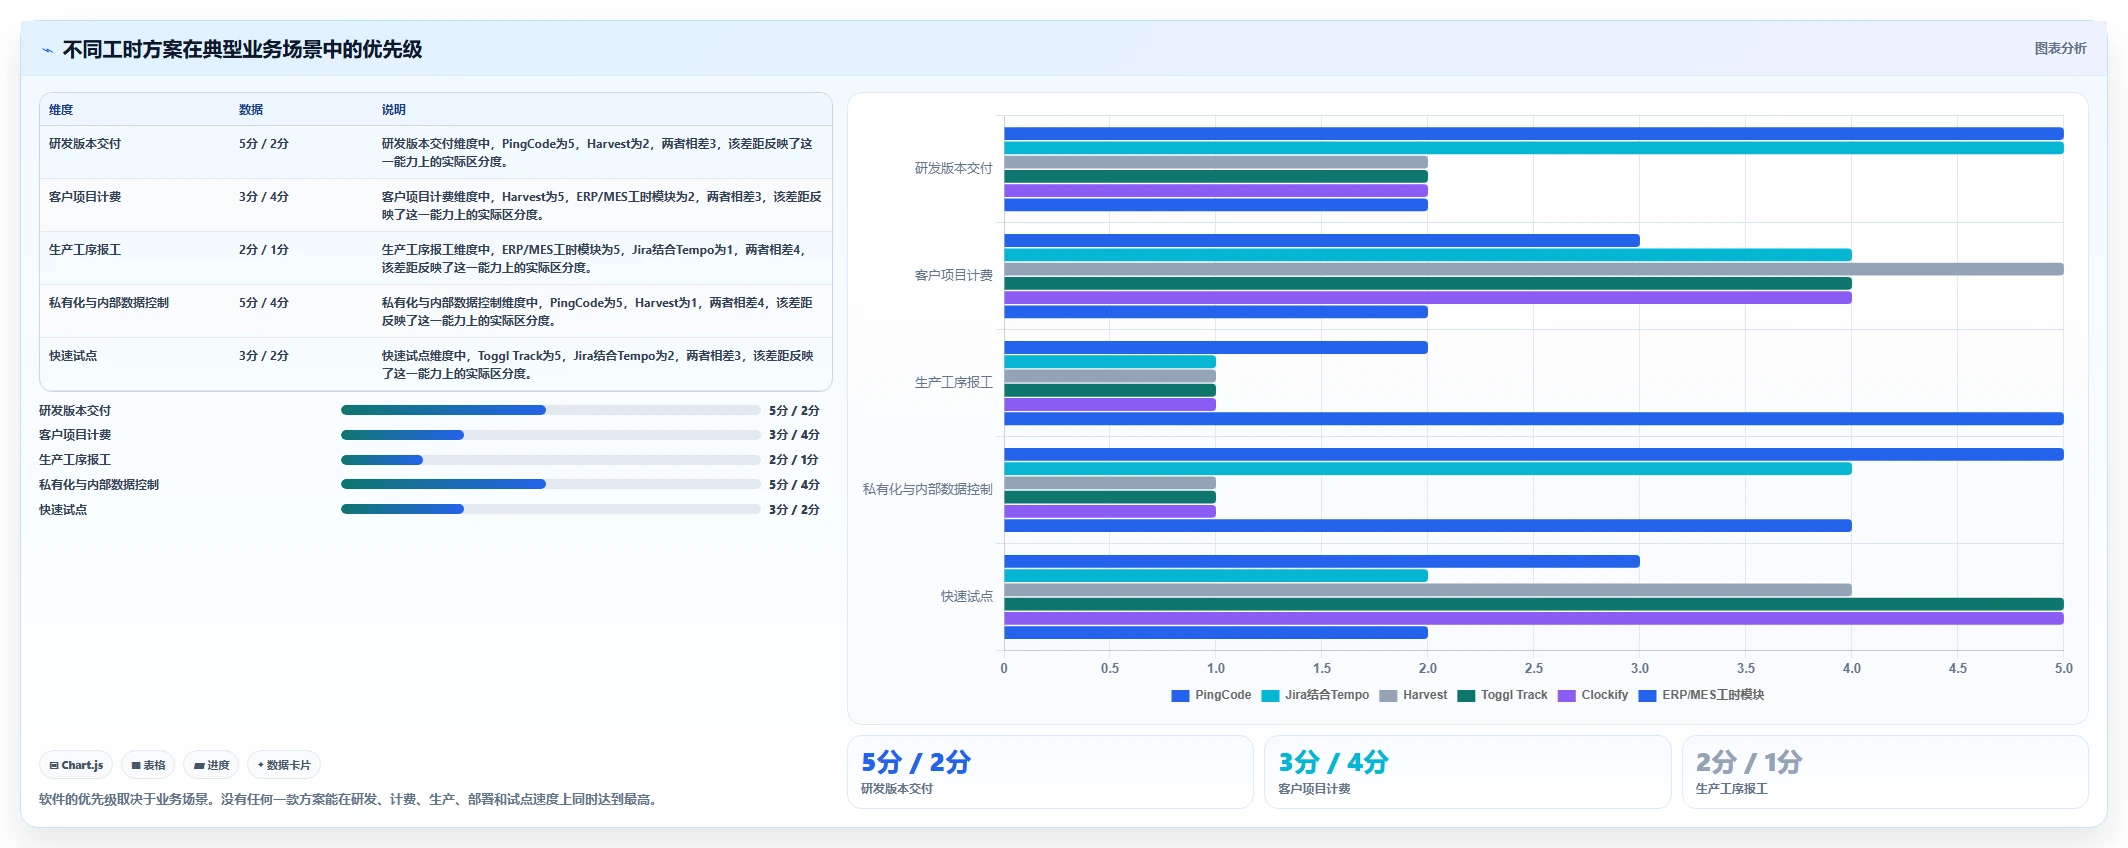Screen dimensions: 2128x848
Task: Select the 私有化与内部数据控制 cell in the table
Action: [109, 303]
